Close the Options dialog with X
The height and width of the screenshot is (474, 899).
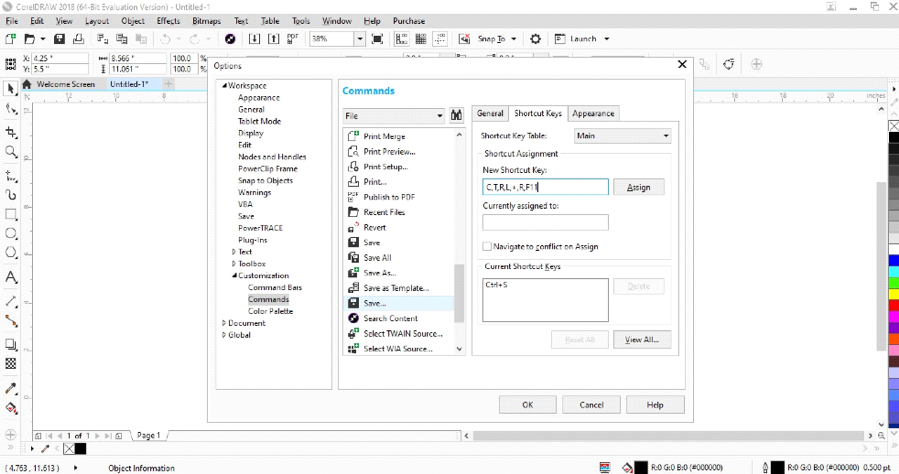(x=682, y=64)
